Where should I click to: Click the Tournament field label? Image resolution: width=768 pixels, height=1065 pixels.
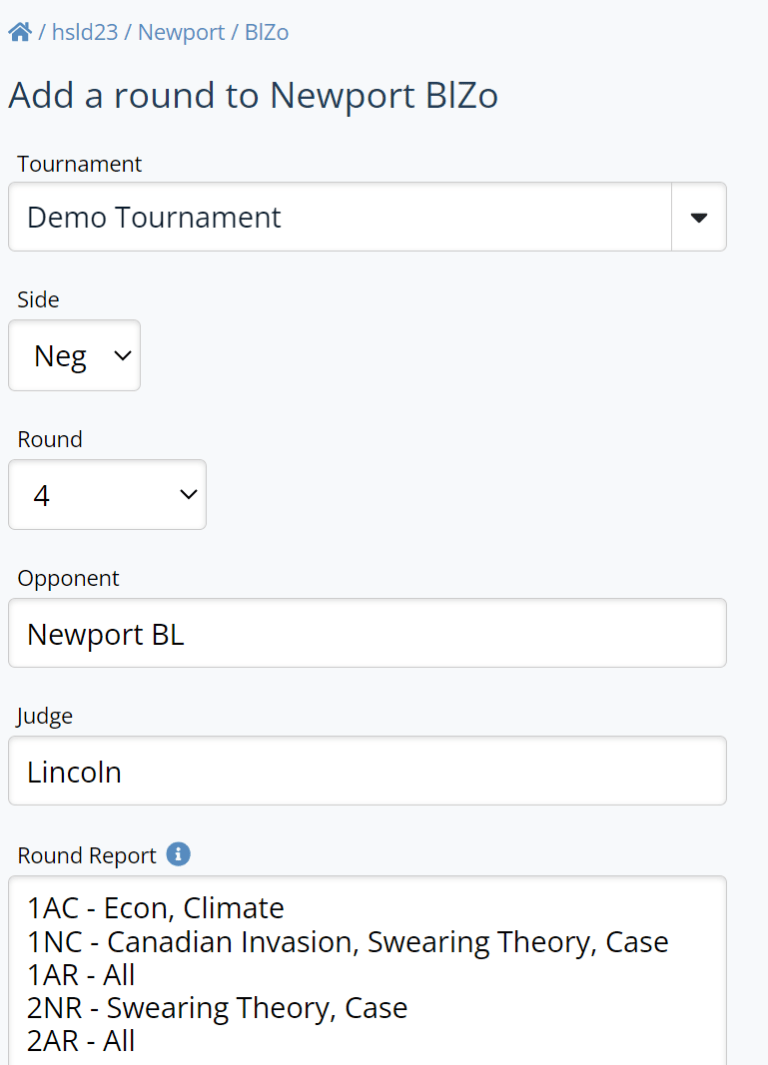click(80, 164)
